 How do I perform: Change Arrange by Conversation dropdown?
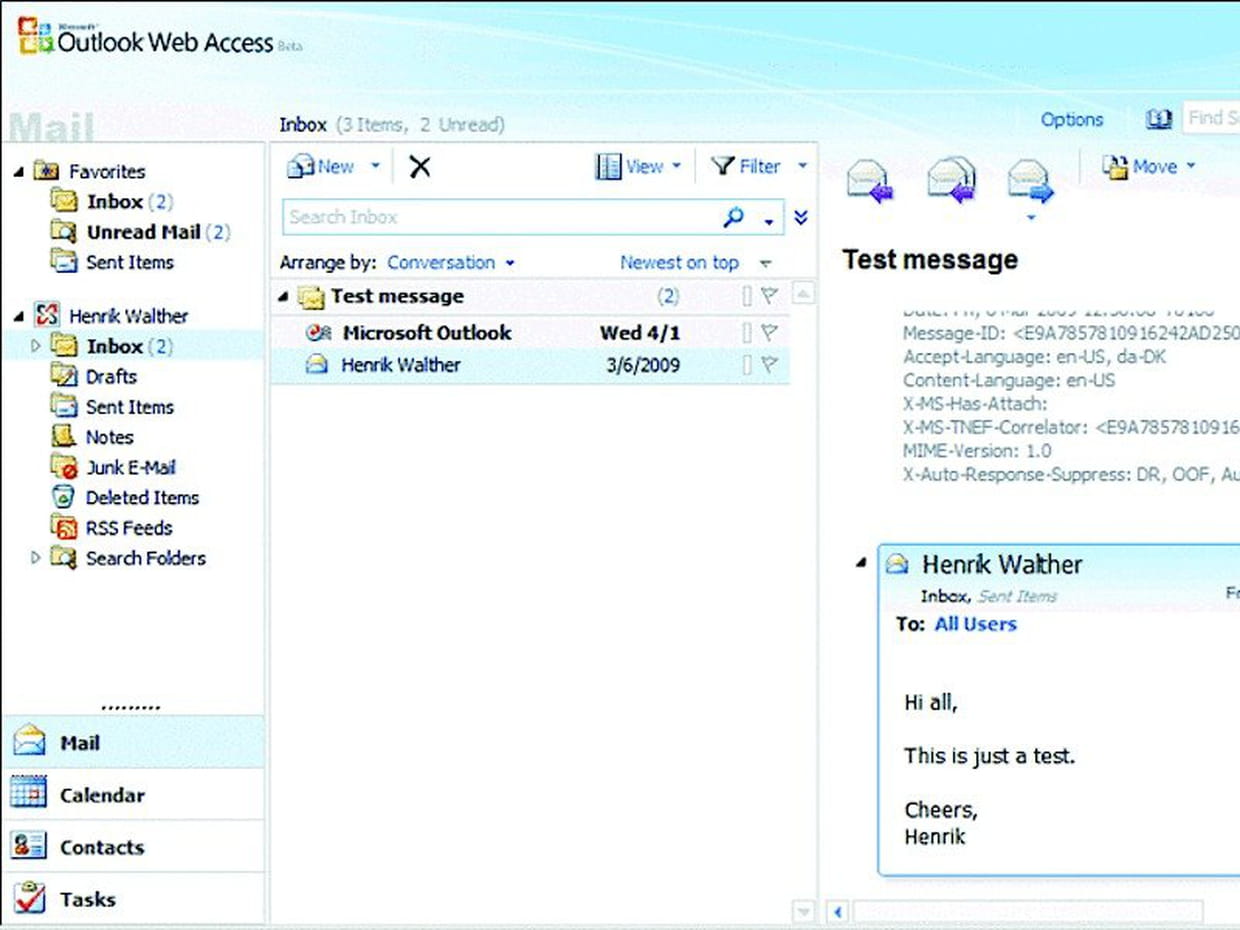[451, 263]
